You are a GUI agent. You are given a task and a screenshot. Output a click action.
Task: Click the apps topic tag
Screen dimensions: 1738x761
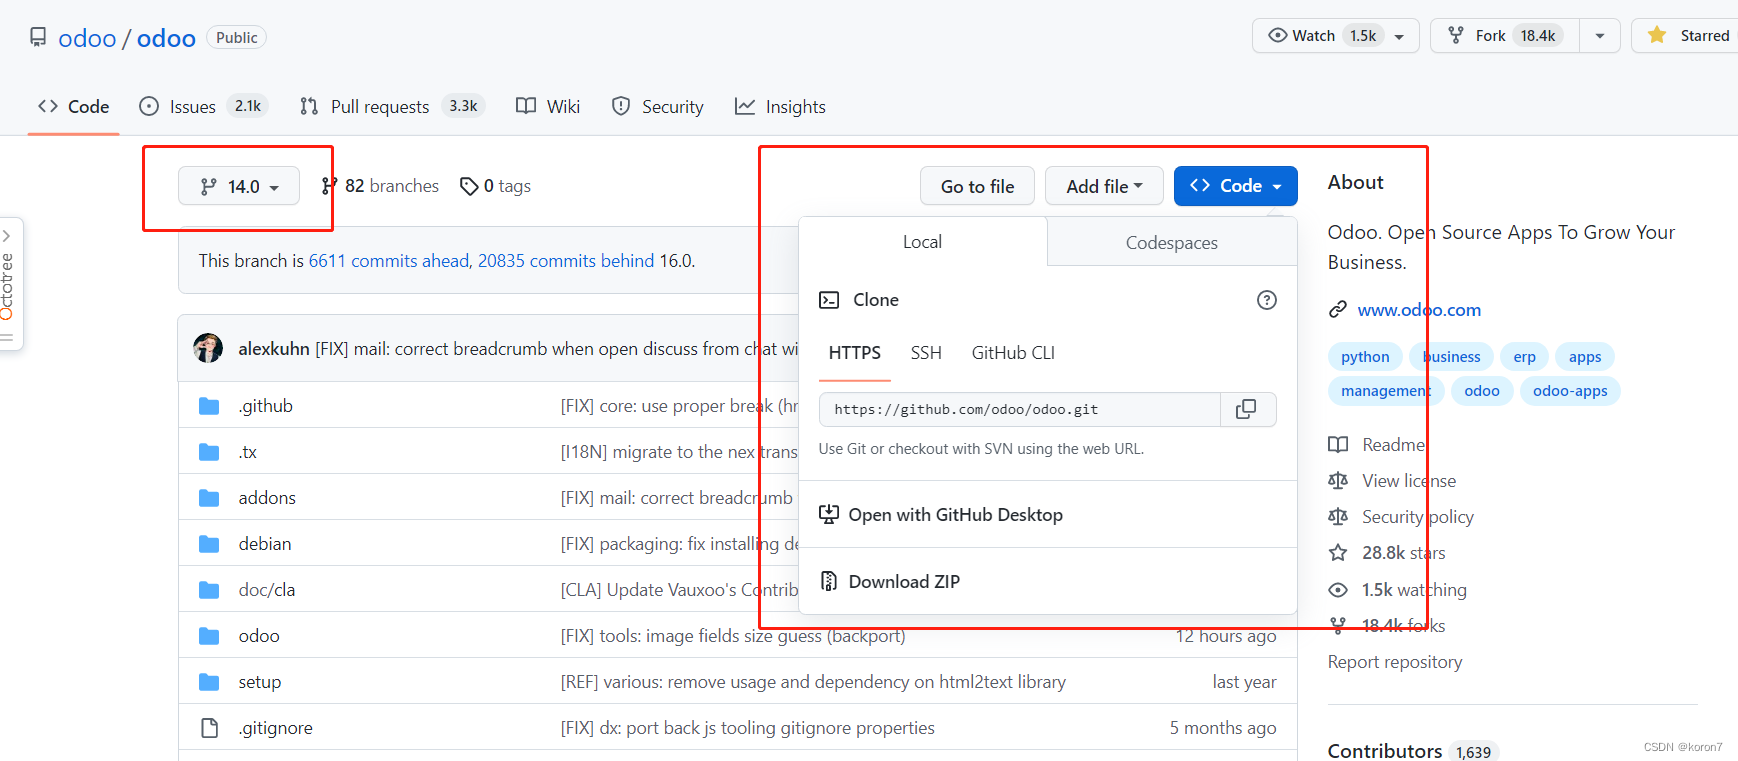(x=1585, y=357)
